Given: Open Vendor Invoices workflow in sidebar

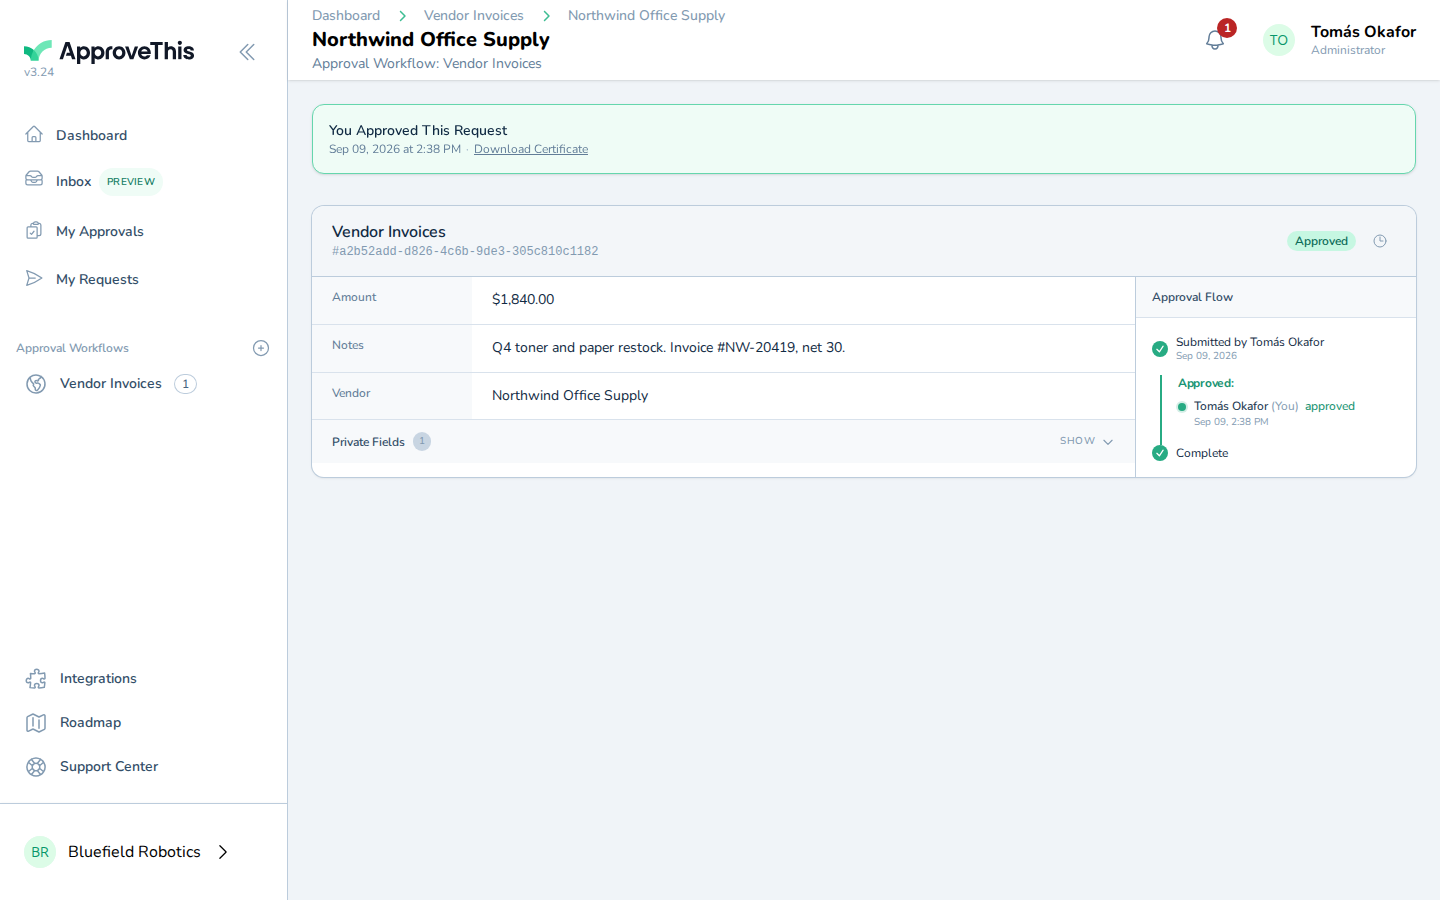Looking at the screenshot, I should coord(111,383).
